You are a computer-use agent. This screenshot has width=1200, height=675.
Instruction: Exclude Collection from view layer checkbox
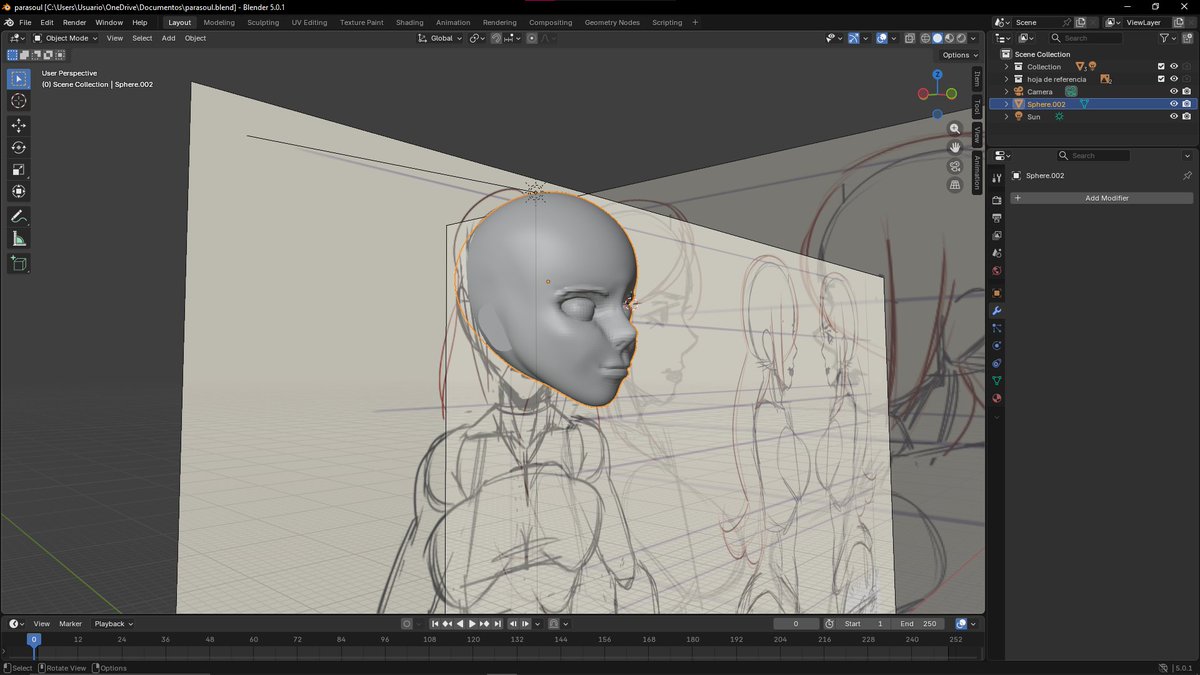tap(1161, 66)
